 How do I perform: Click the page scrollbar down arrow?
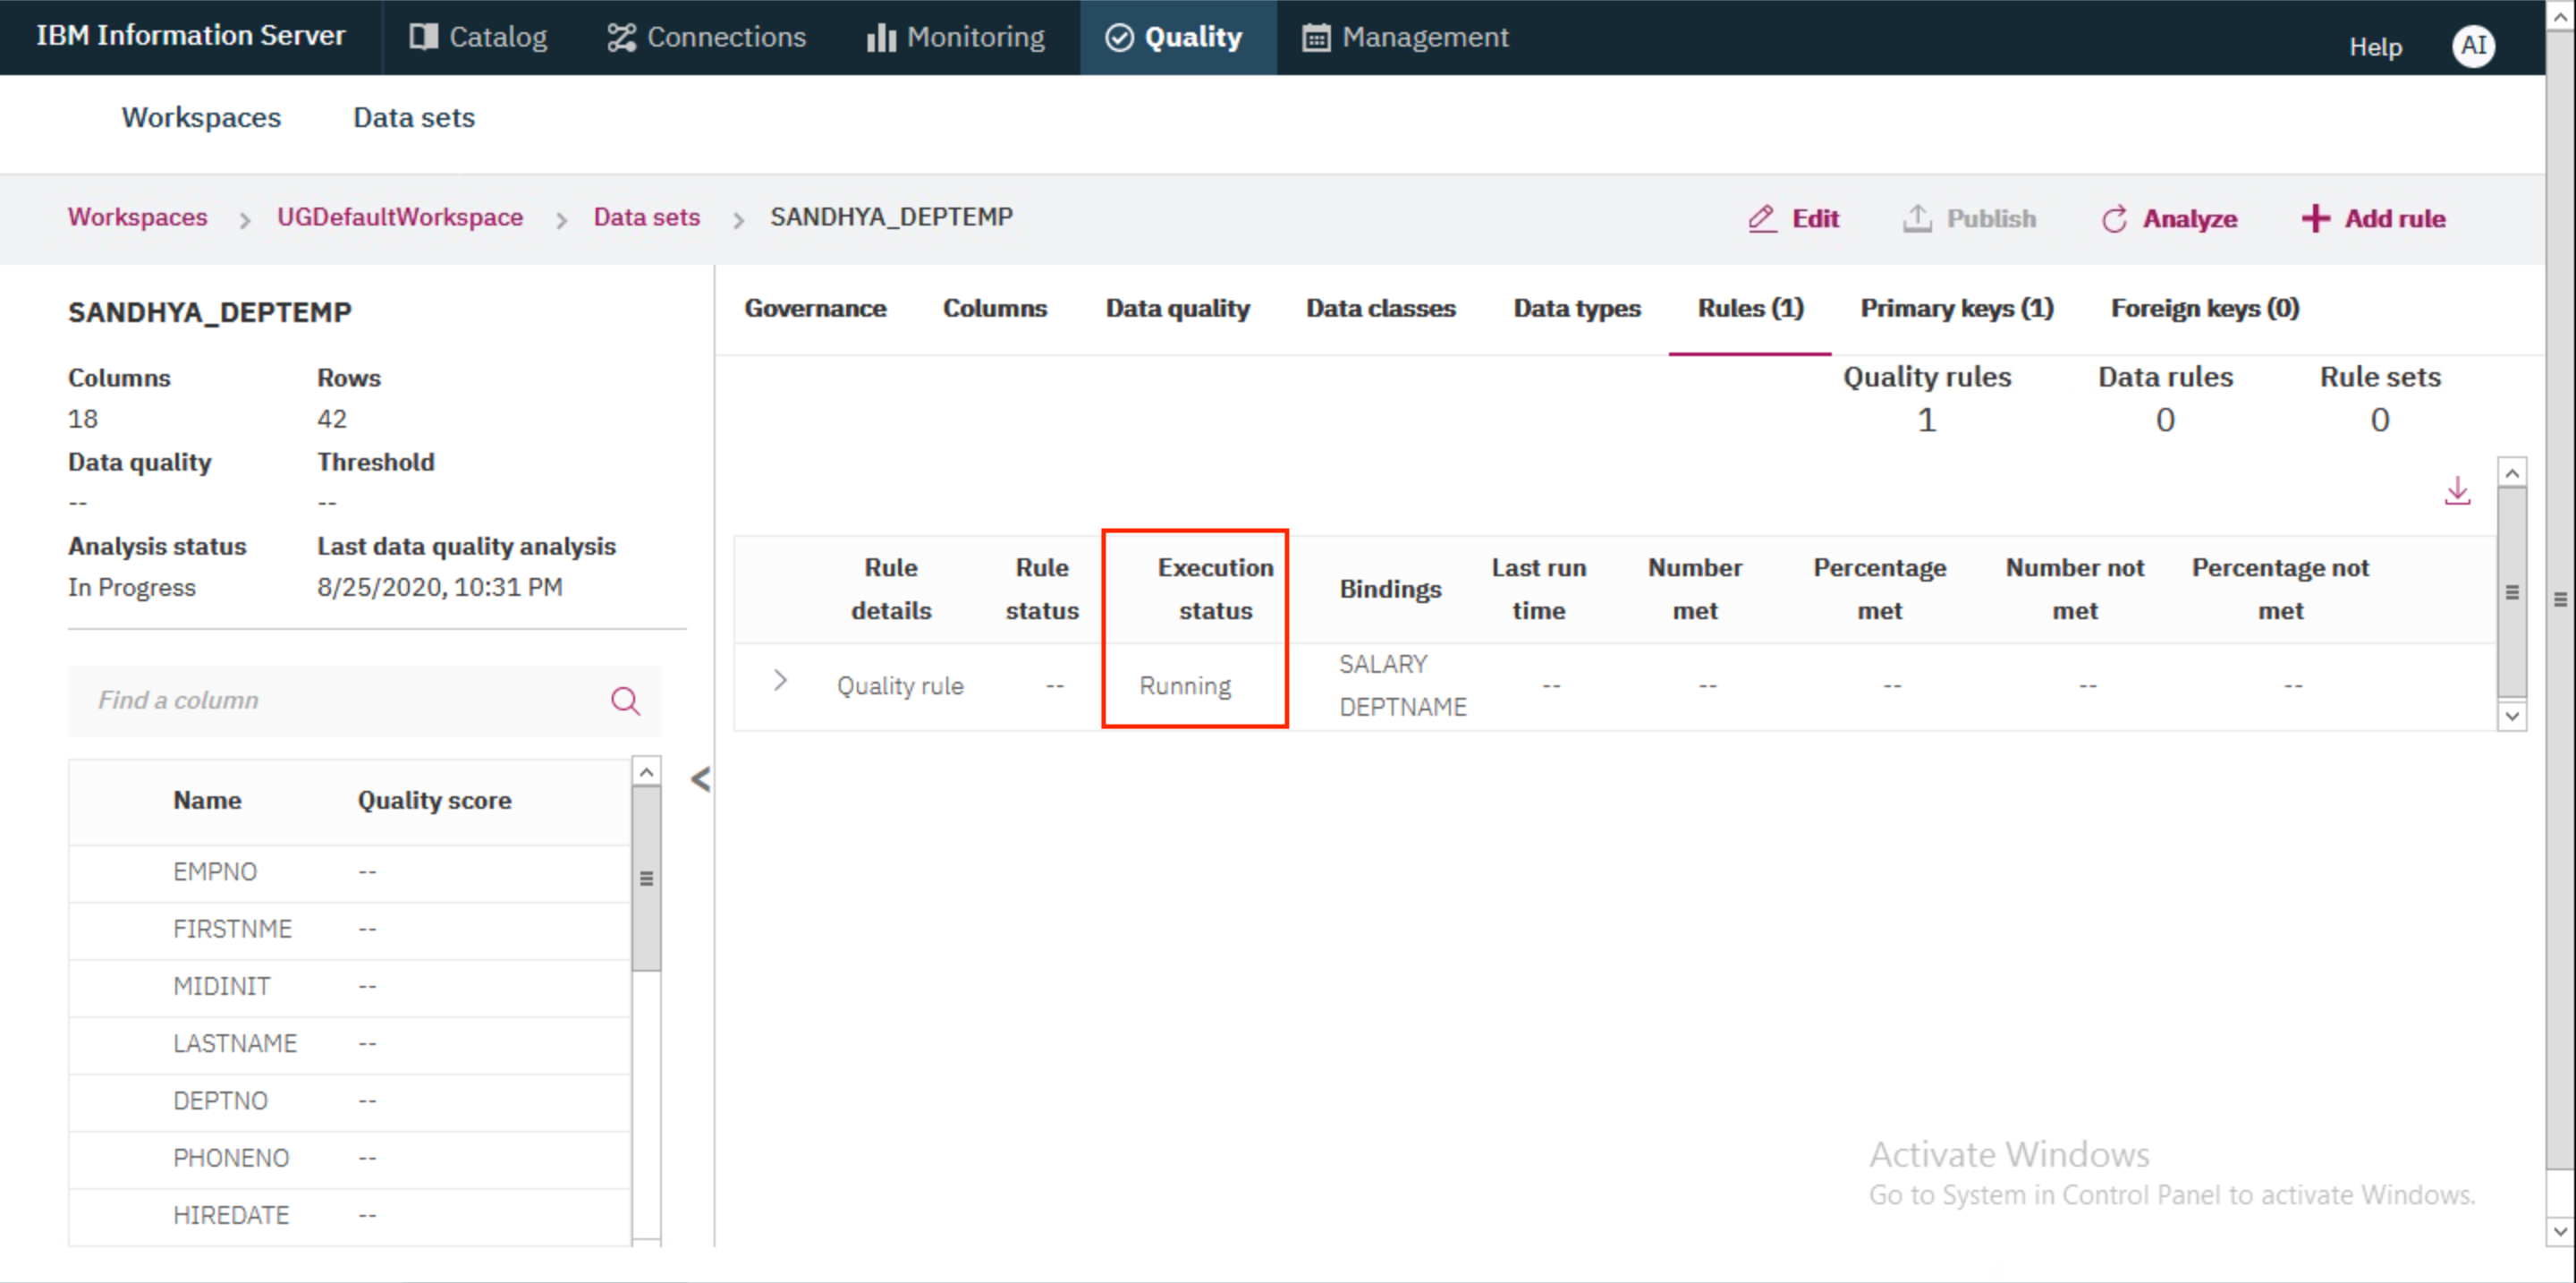pos(2560,1231)
